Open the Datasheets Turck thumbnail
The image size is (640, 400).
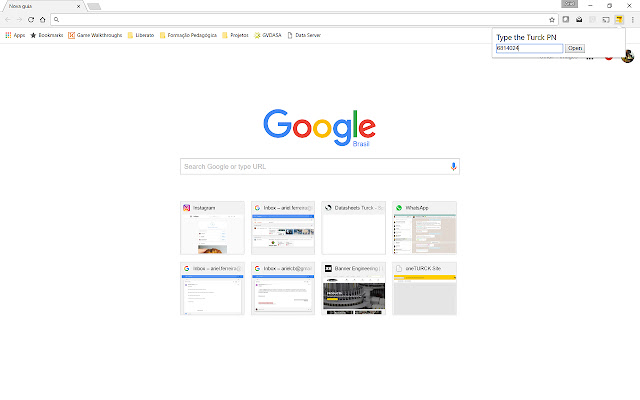click(x=353, y=228)
